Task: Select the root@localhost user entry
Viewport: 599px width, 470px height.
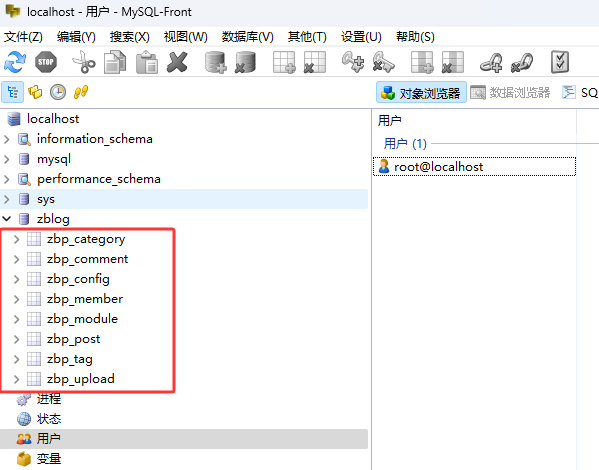Action: 474,167
